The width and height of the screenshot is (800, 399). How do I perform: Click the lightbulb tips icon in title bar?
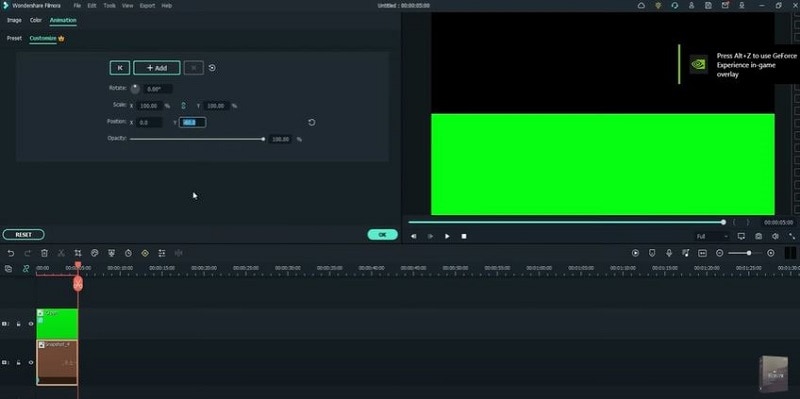point(658,6)
